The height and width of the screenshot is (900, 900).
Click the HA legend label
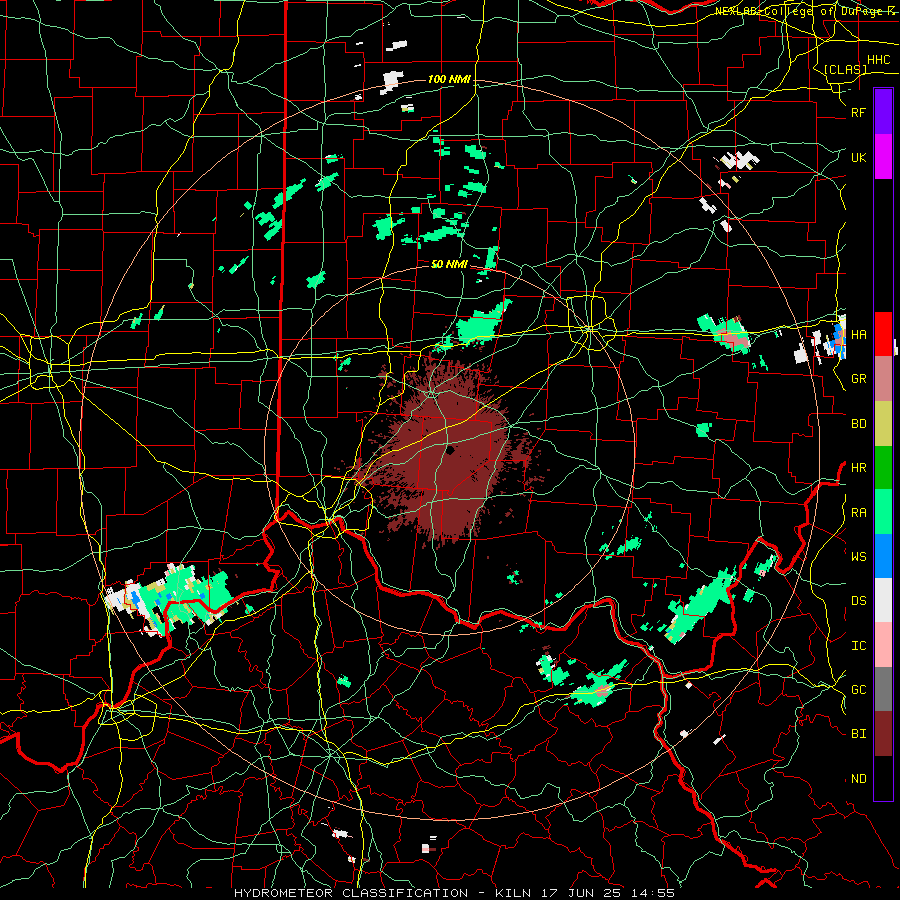click(858, 335)
